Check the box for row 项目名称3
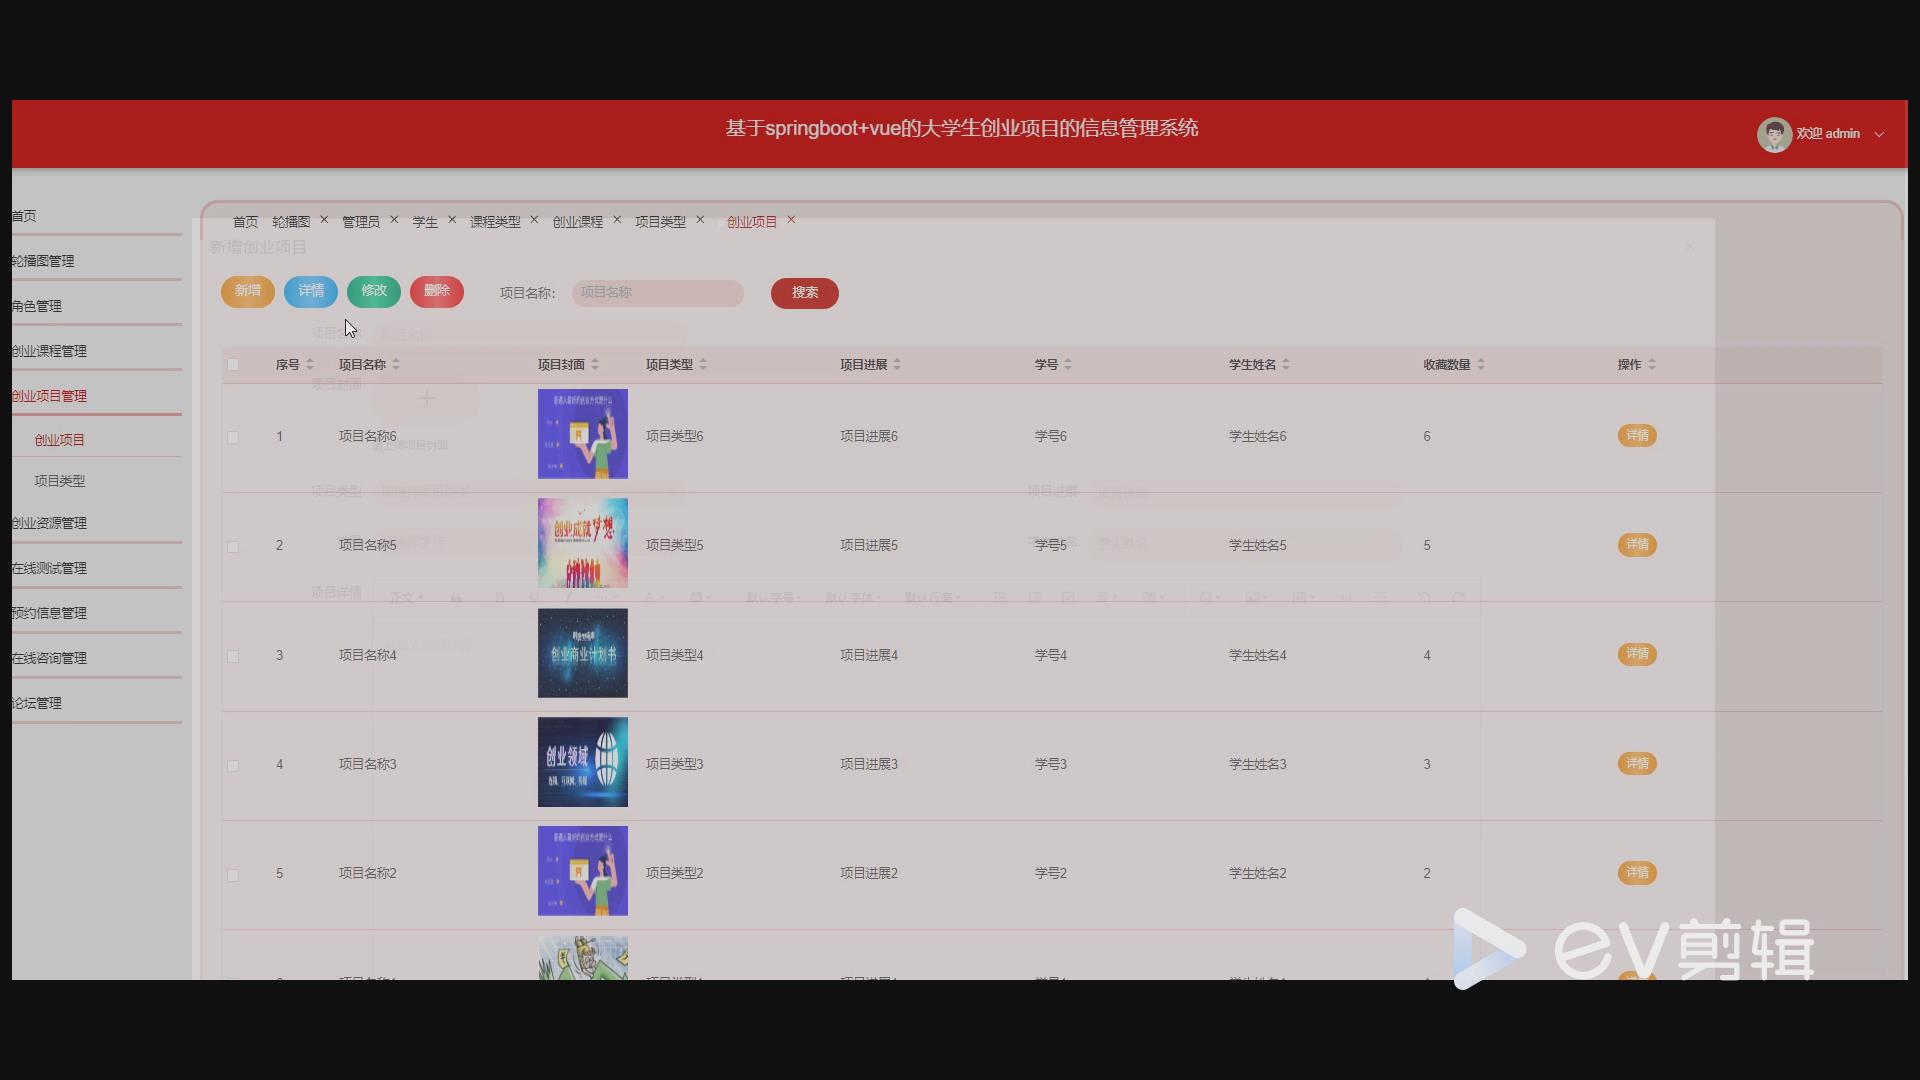1920x1080 pixels. [x=233, y=766]
